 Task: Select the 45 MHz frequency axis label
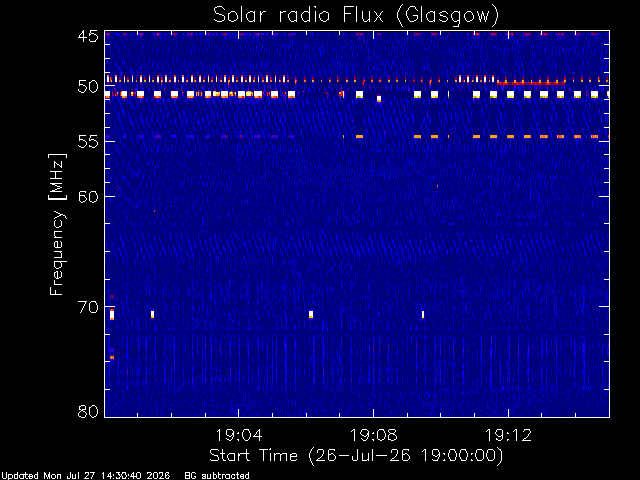pos(88,37)
